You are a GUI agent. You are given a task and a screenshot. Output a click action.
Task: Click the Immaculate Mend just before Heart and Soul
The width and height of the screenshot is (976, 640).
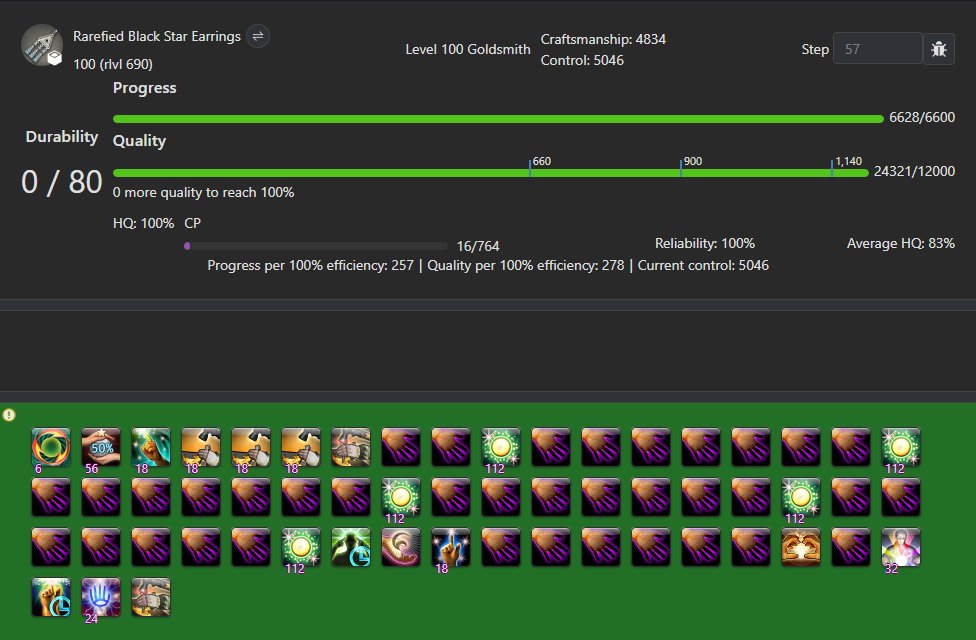301,547
